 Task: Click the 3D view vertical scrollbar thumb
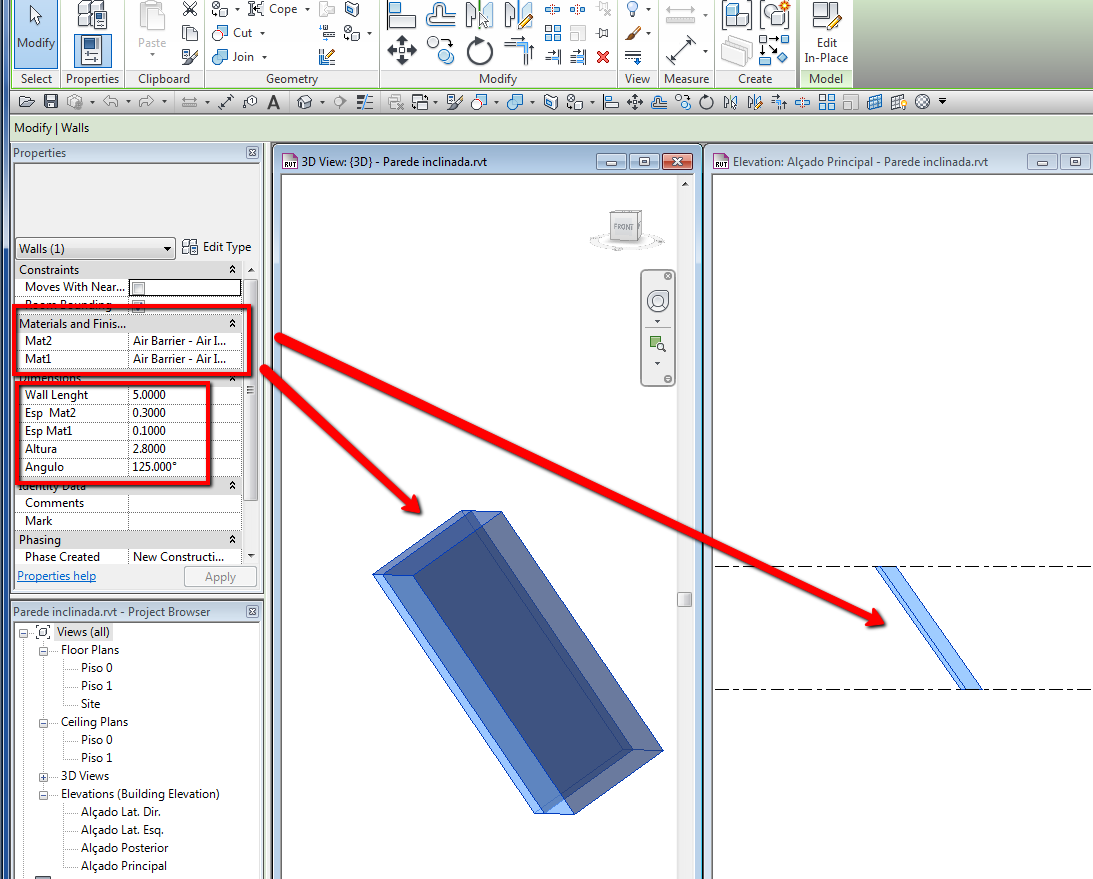coord(685,599)
